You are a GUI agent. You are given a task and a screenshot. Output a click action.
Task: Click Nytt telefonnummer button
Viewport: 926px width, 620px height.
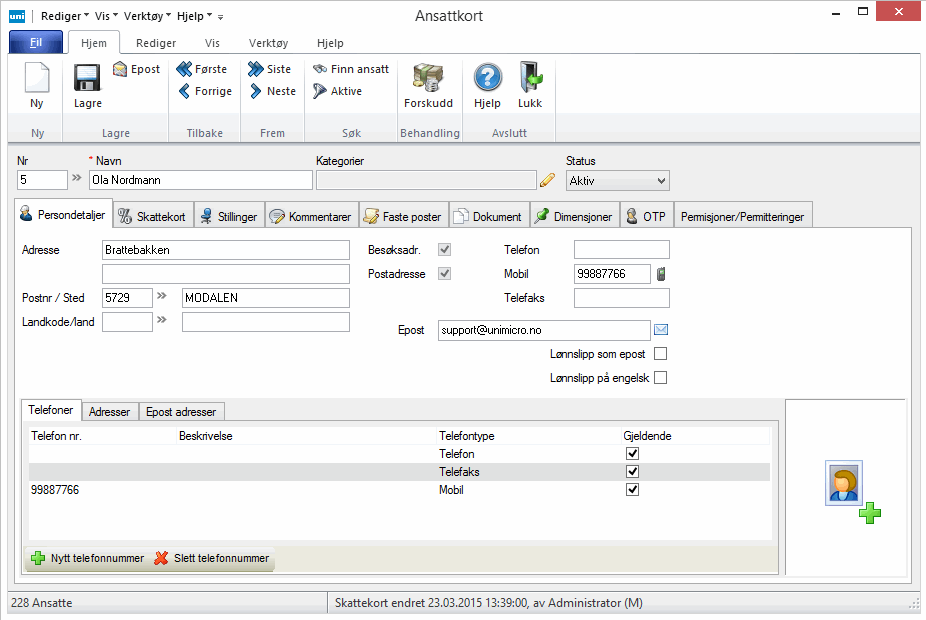pyautogui.click(x=87, y=558)
